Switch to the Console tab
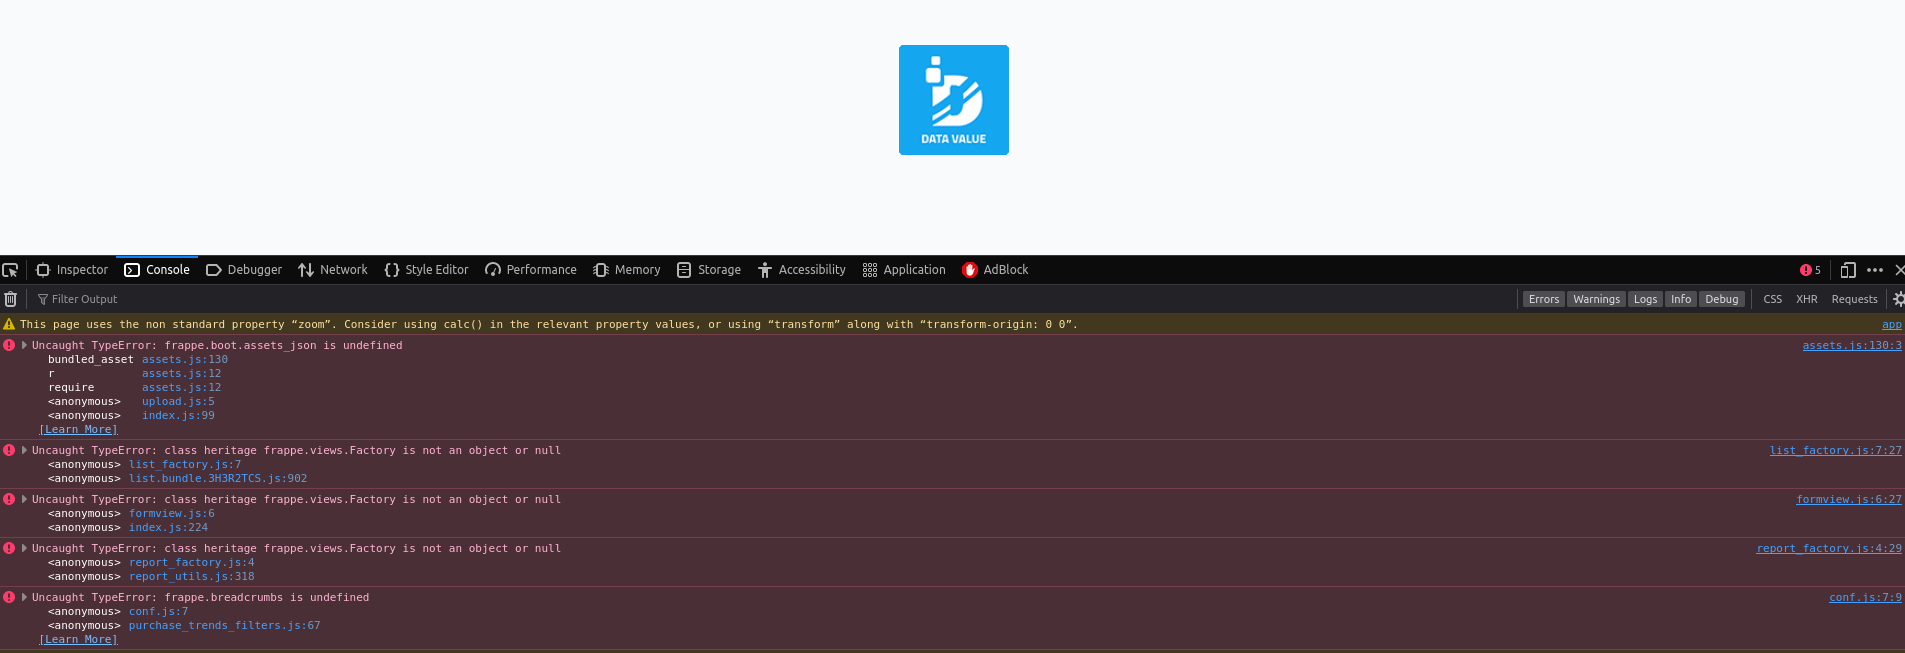This screenshot has width=1905, height=653. pyautogui.click(x=157, y=270)
